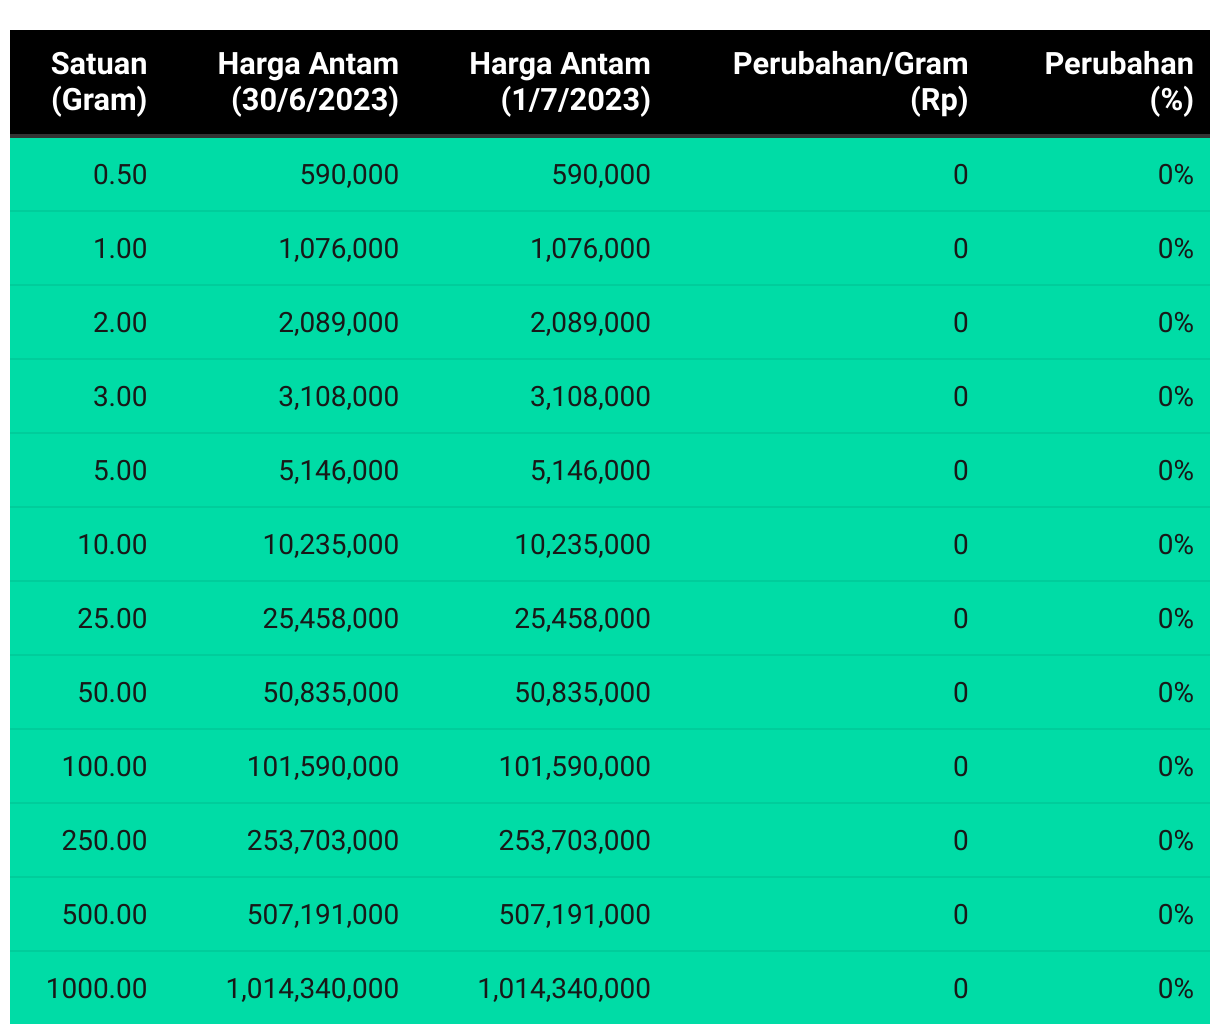This screenshot has height=1034, width=1220.
Task: Select the 0% value in the 250.00 row
Action: pyautogui.click(x=1176, y=841)
